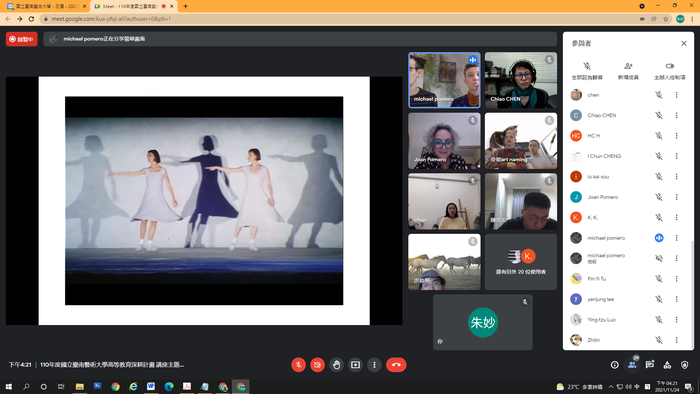This screenshot has height=394, width=700.
Task: Open Chrome profile avatar
Action: tap(680, 19)
